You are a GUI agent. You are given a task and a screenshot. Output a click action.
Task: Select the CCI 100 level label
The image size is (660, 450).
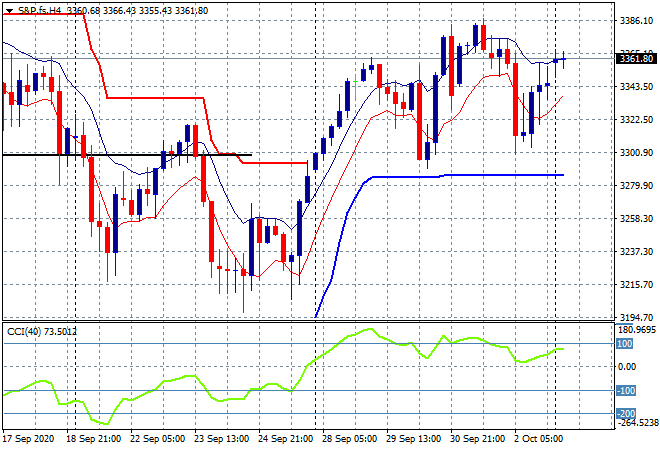625,344
